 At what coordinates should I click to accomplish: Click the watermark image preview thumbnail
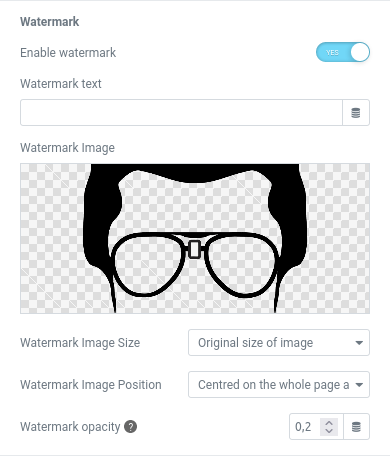click(195, 238)
